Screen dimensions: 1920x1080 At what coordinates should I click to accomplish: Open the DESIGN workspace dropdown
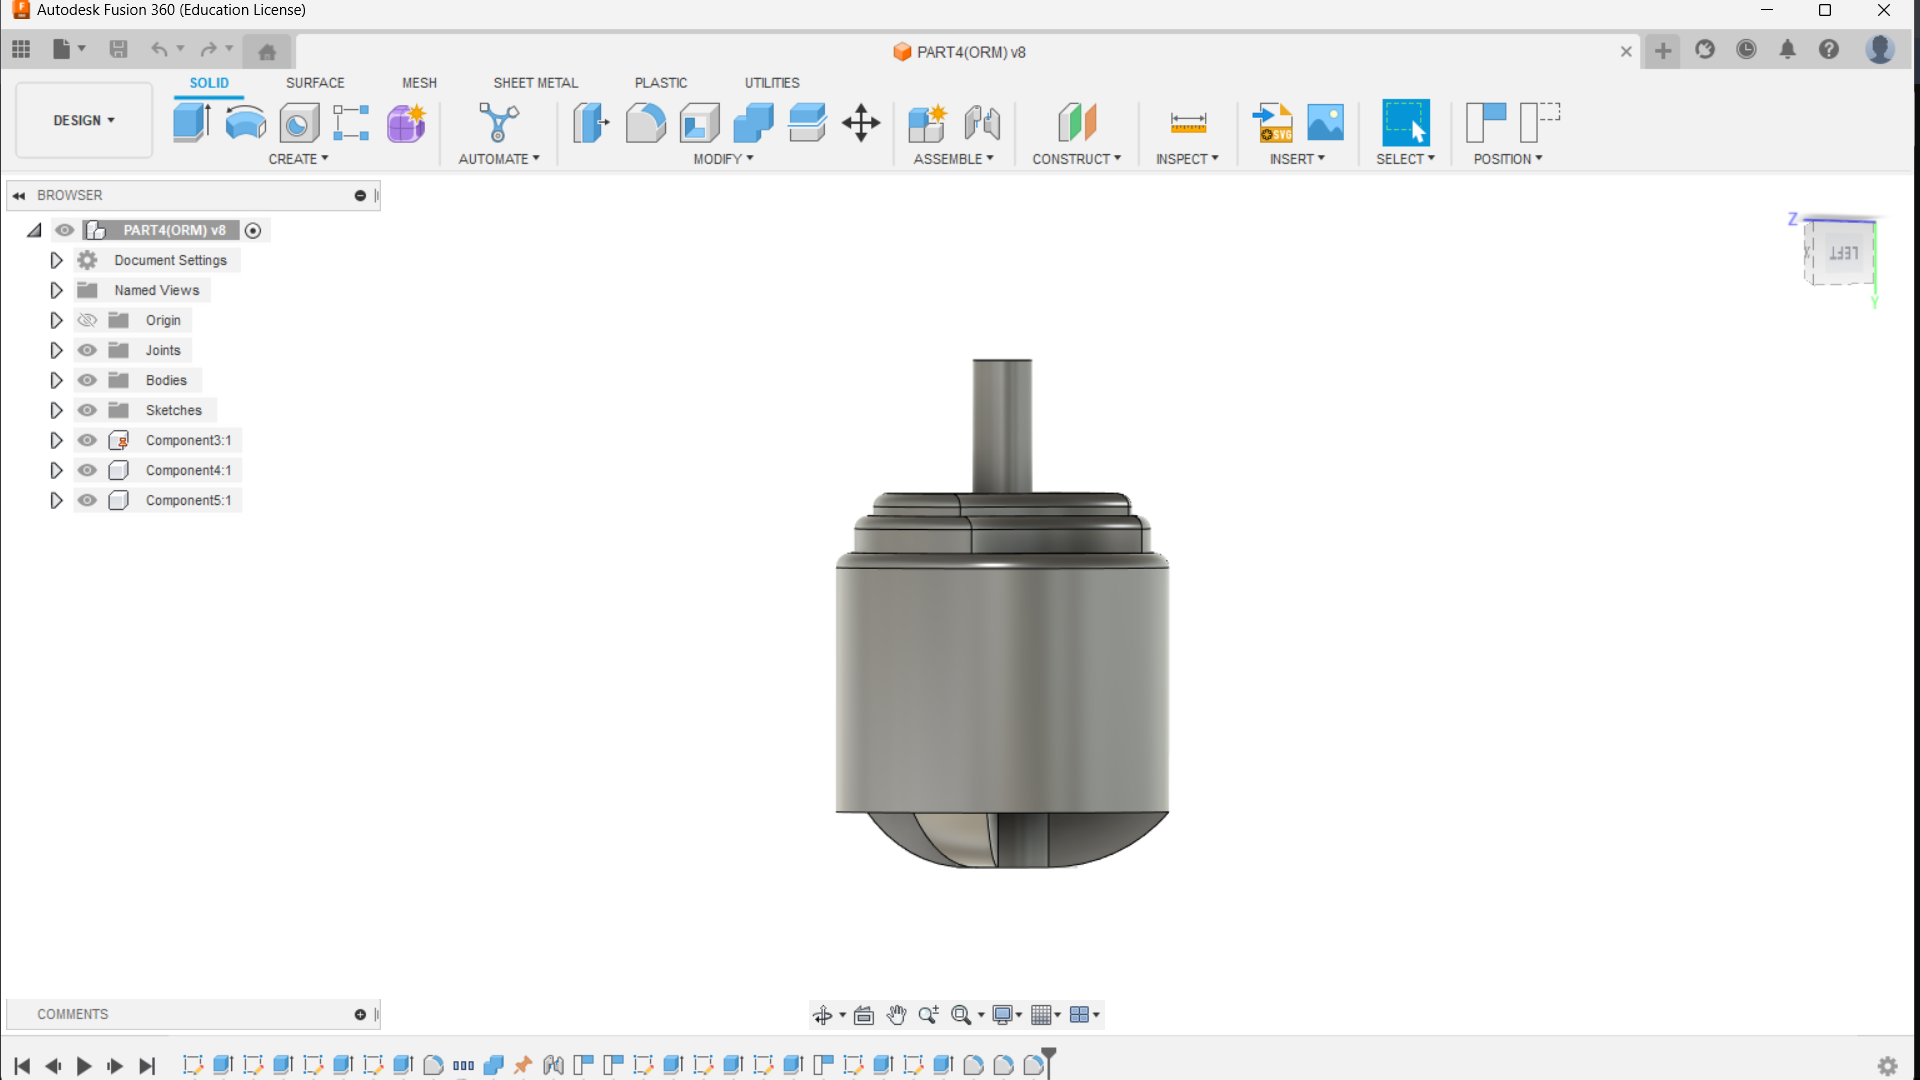(x=84, y=120)
